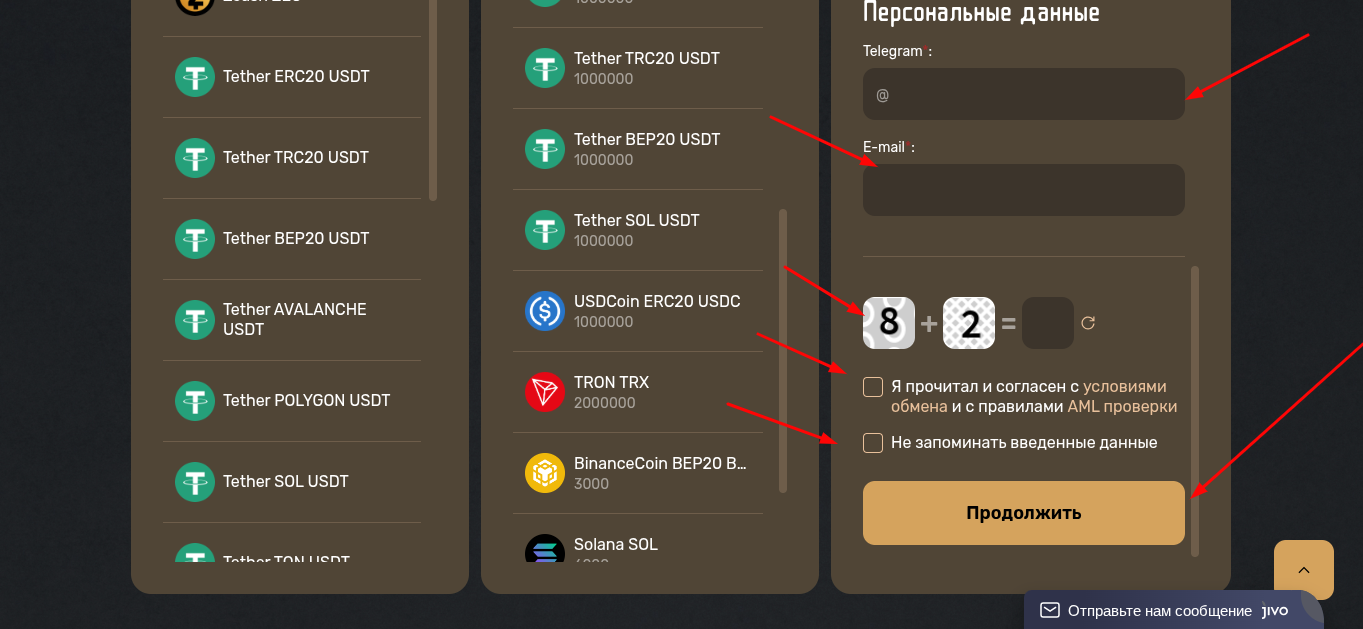This screenshot has width=1363, height=629.
Task: Click the middle list scrollbar
Action: (x=783, y=351)
